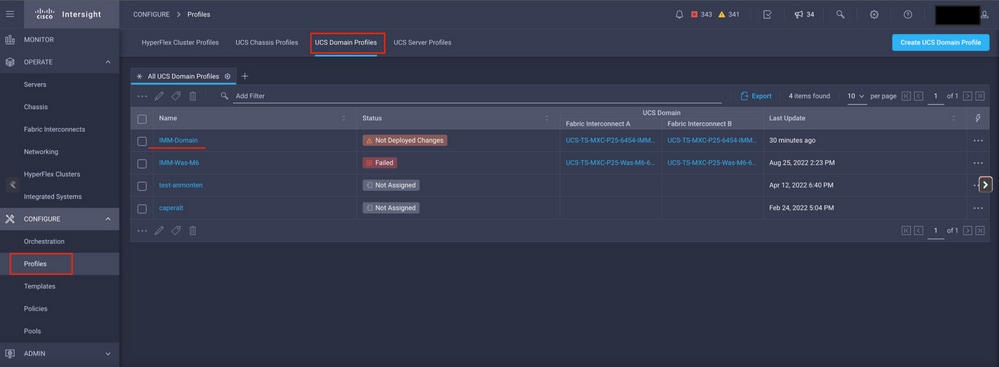Check the test-anmonten row checkbox
This screenshot has width=999, height=367.
point(142,185)
